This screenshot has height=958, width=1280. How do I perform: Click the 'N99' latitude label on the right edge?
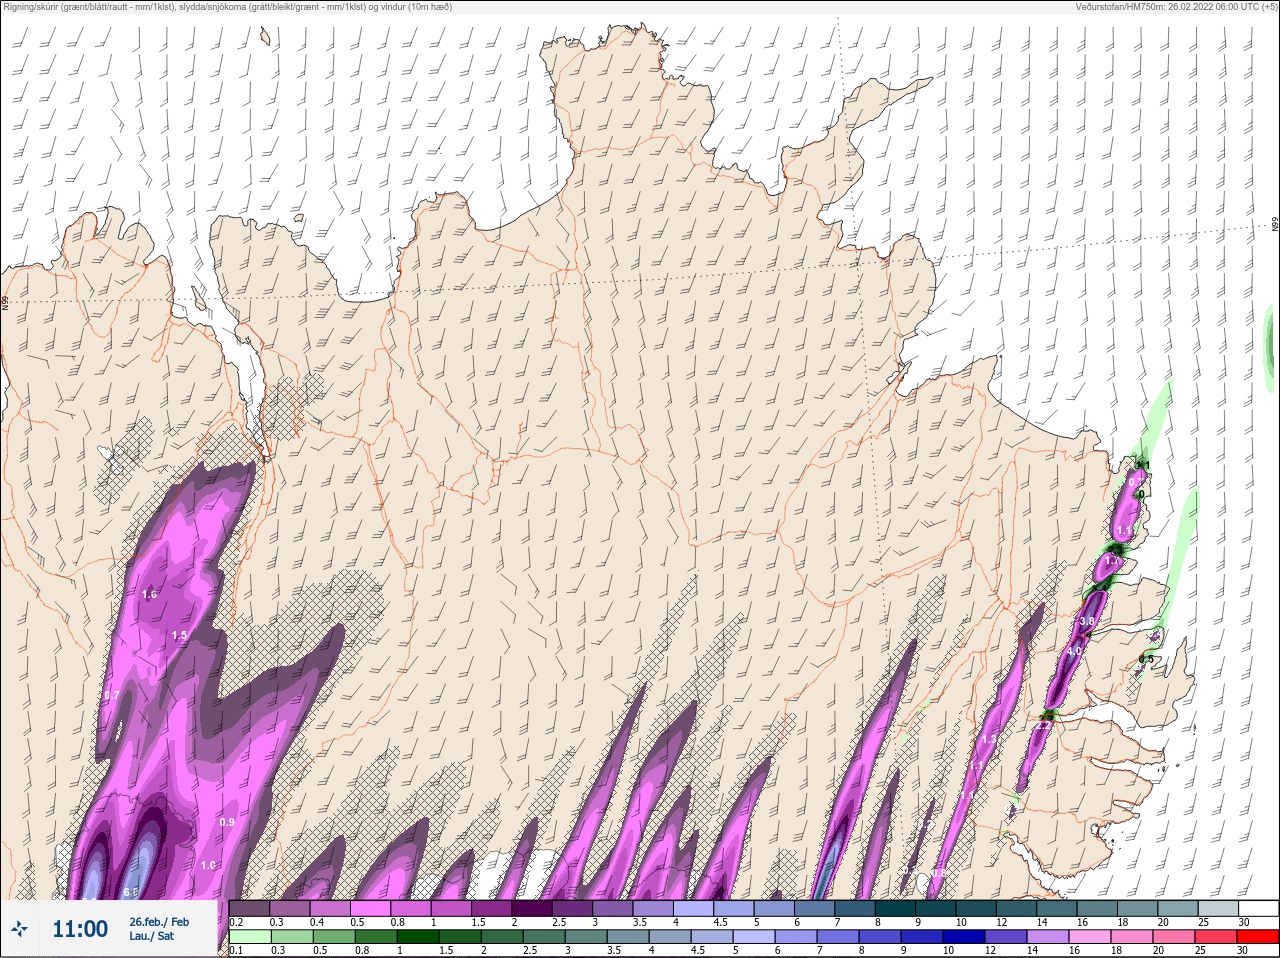1275,225
